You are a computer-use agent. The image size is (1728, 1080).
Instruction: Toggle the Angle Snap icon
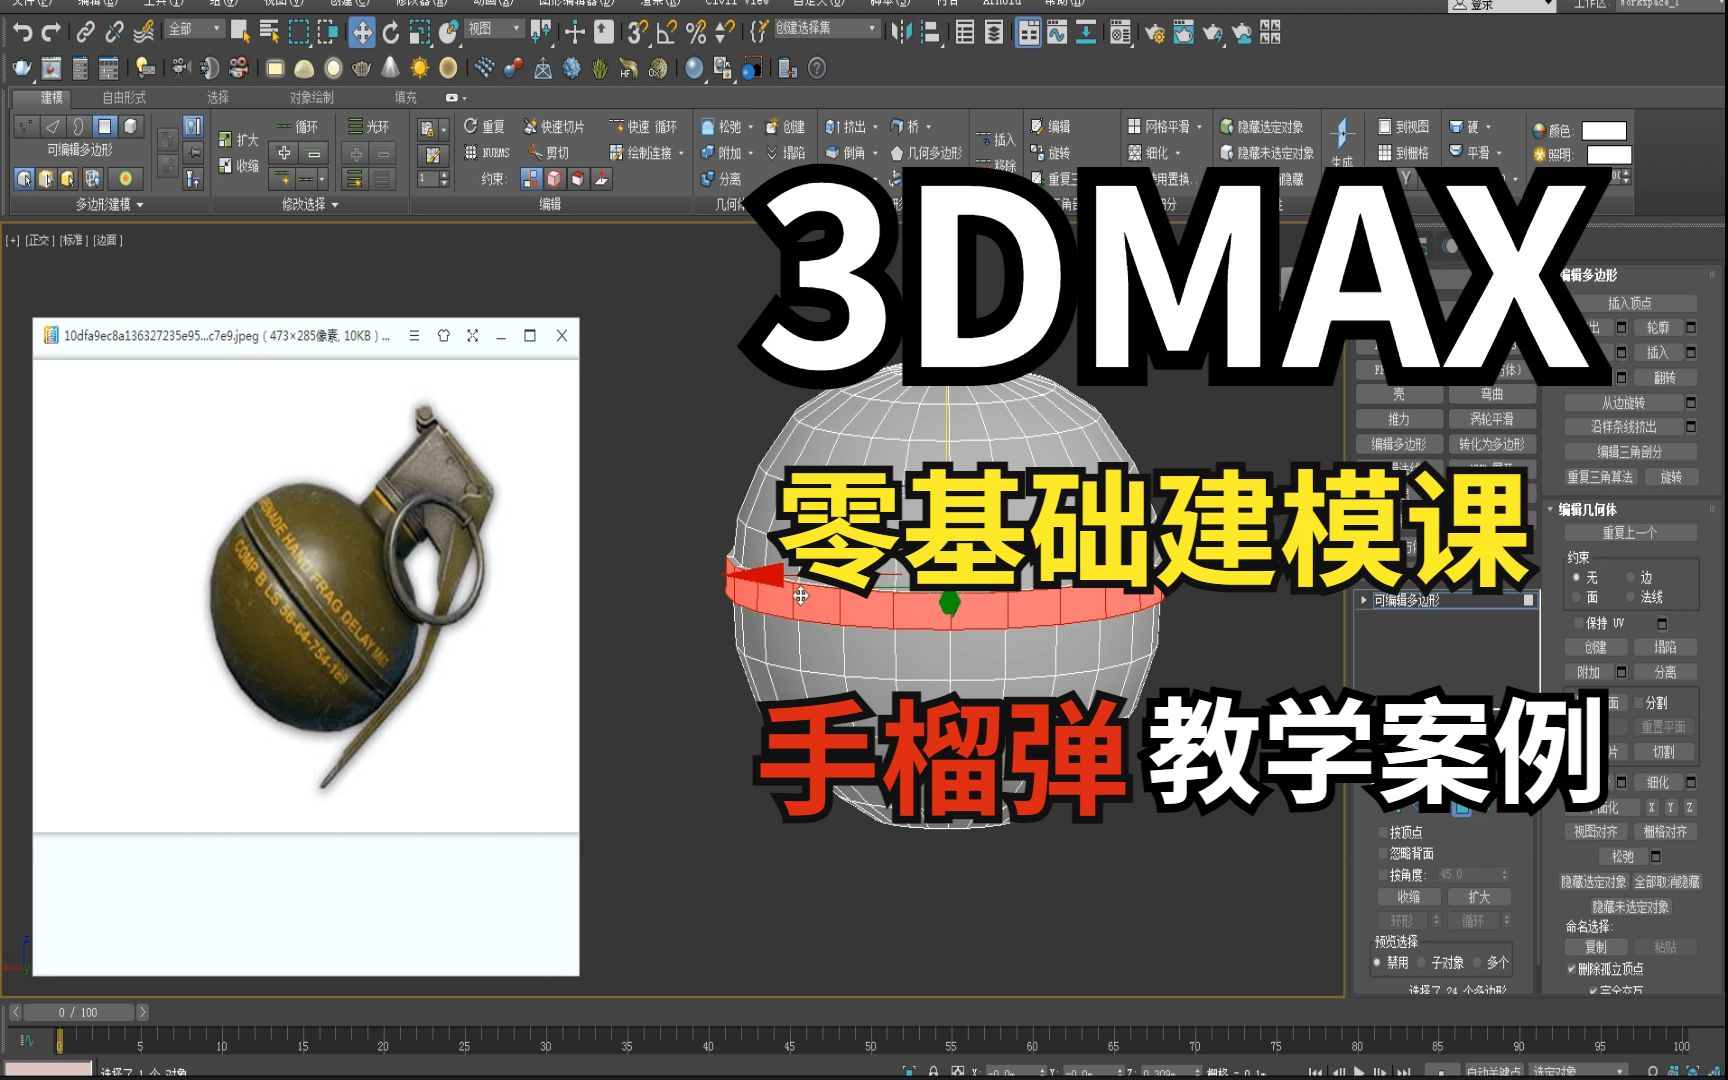click(x=666, y=33)
